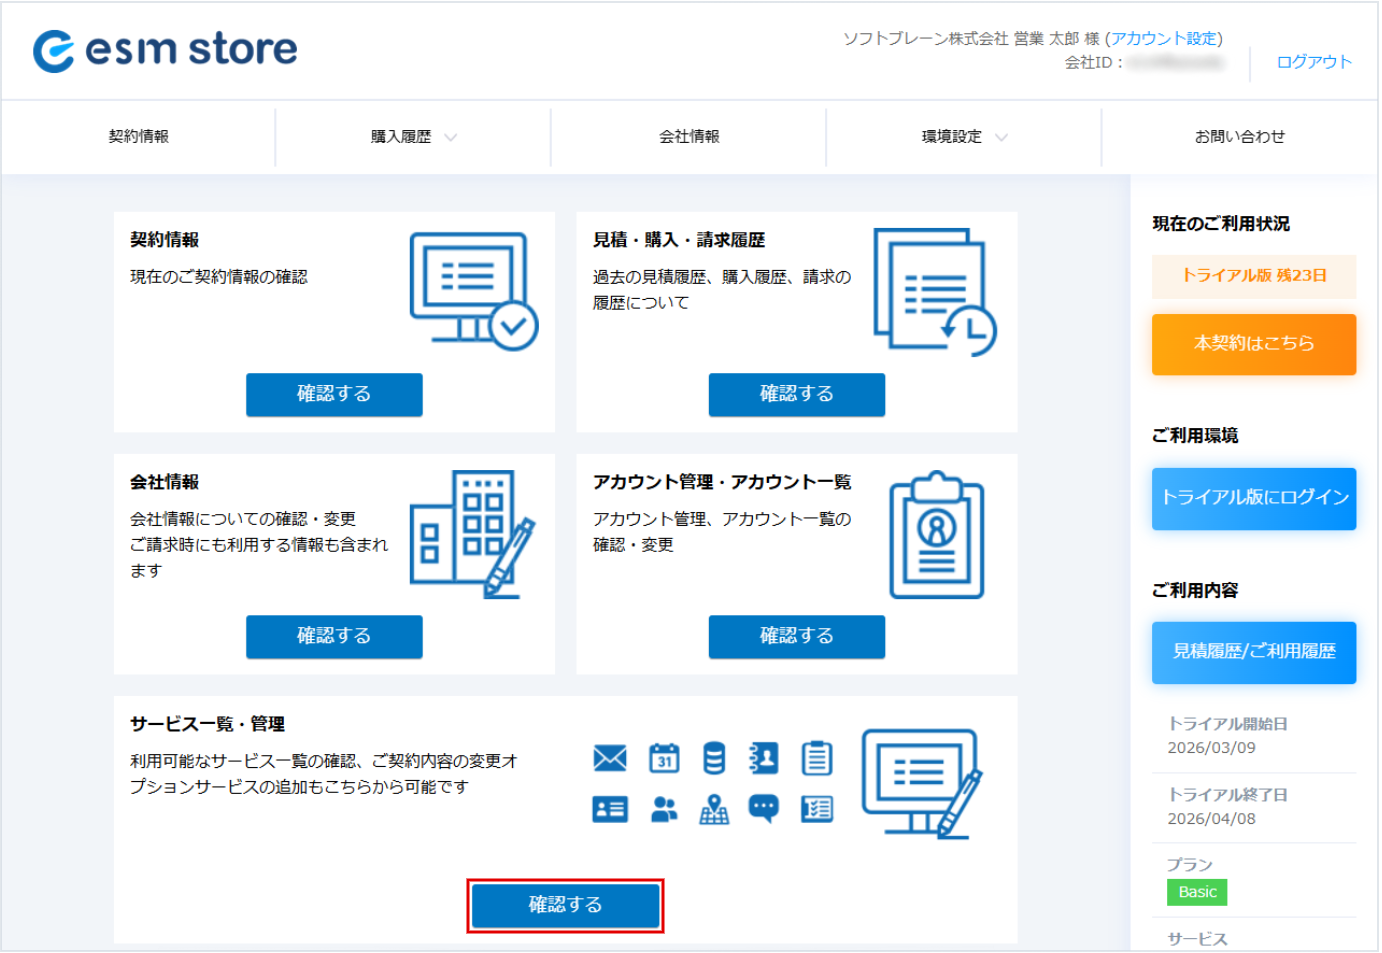Open the 契約情報 navigation tab
Screen dimensions: 1382x953
point(139,137)
